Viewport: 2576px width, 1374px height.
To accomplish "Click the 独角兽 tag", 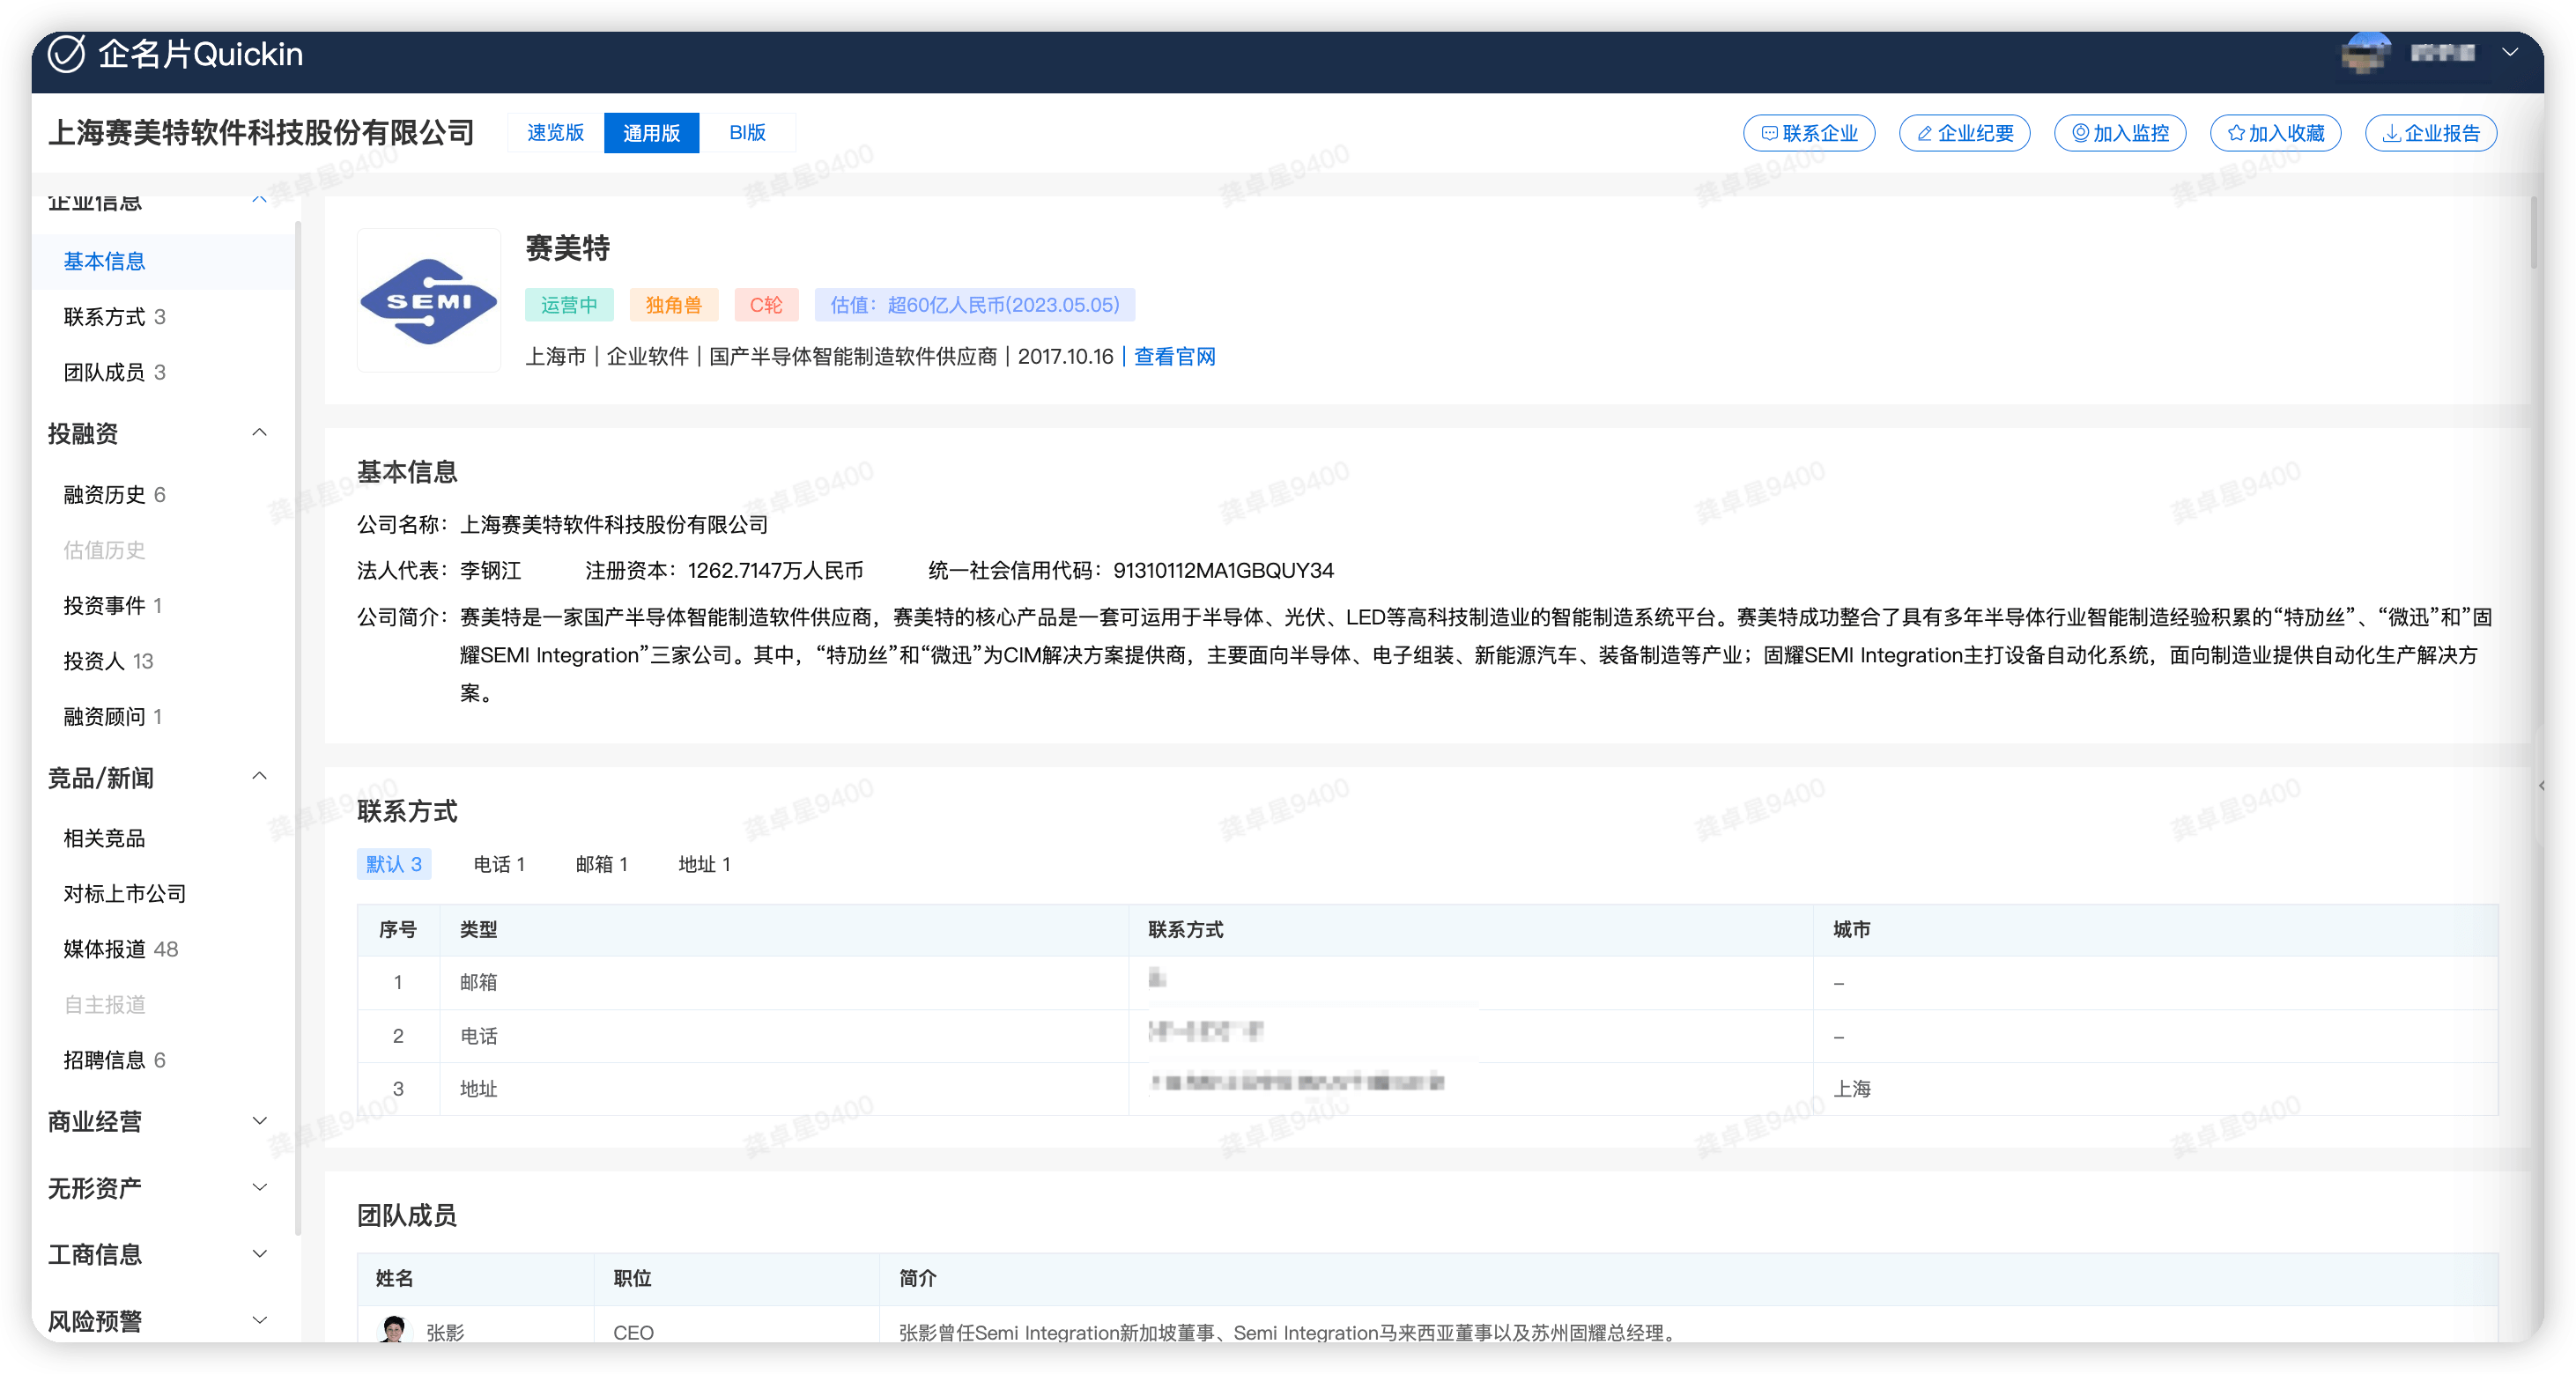I will tap(674, 305).
